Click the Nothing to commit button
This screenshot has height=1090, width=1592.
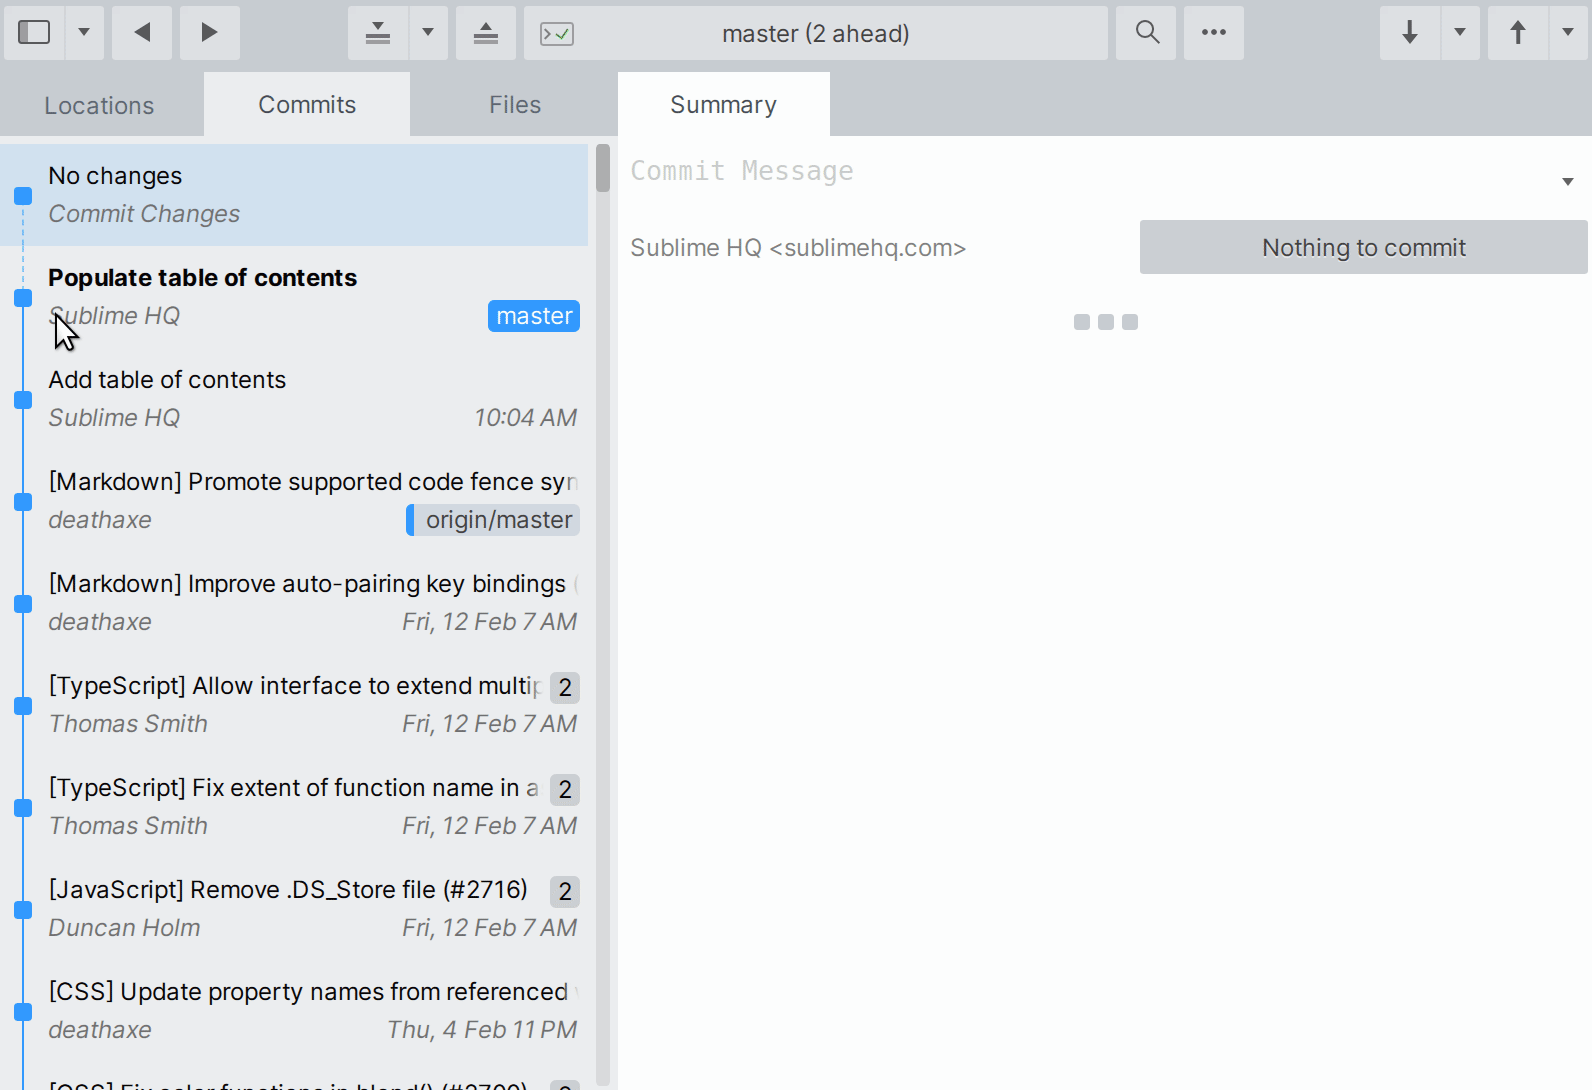pyautogui.click(x=1363, y=247)
